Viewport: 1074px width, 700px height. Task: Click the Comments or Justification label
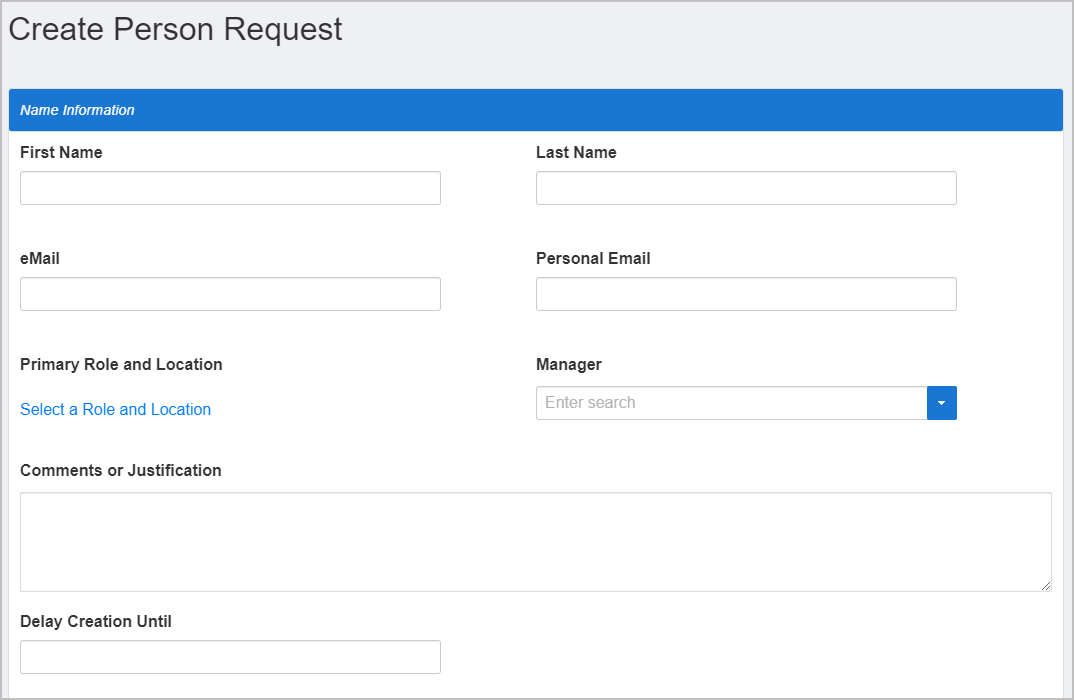click(x=120, y=470)
